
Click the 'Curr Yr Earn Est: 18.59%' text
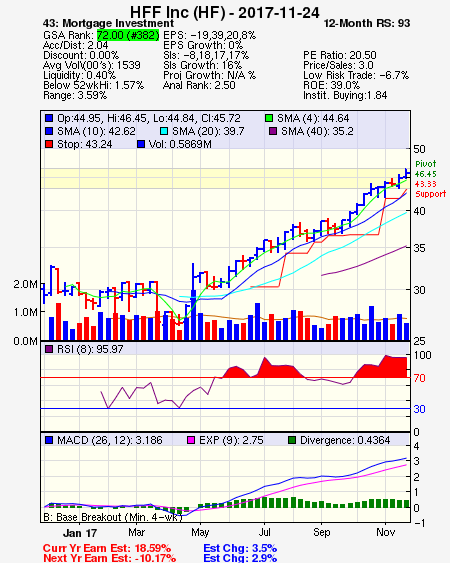tap(107, 549)
